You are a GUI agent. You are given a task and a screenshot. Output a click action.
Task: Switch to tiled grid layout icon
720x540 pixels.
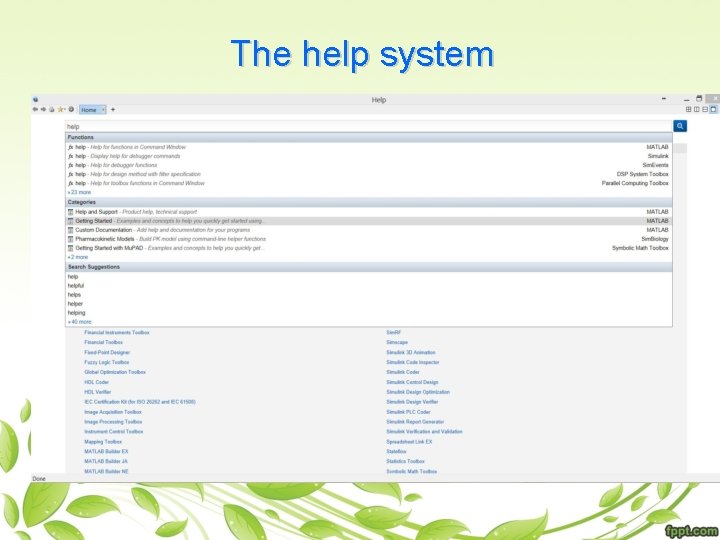coord(688,109)
